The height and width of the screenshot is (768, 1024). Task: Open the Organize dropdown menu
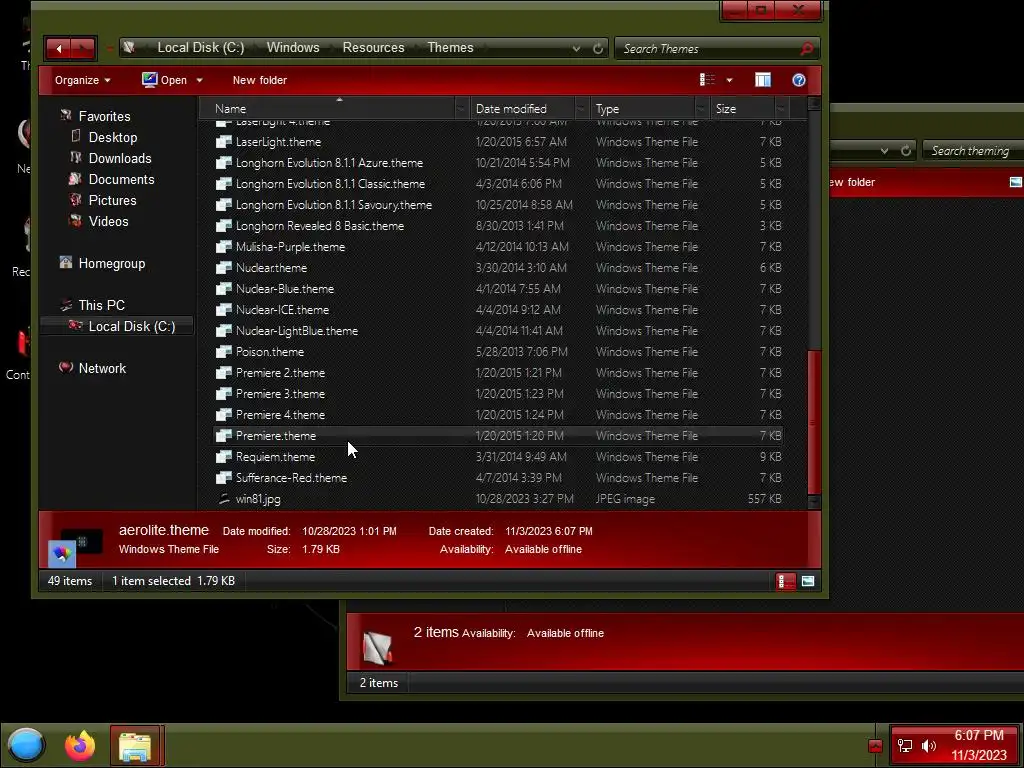point(82,80)
